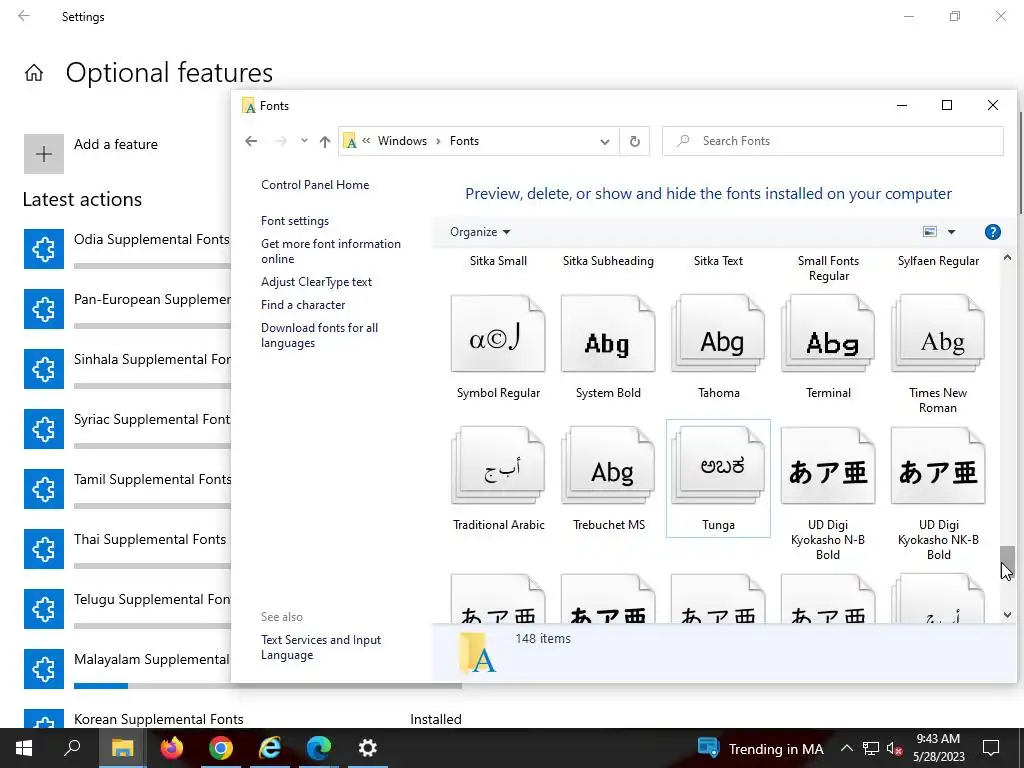Click the scroll up arrow in Fonts list
This screenshot has width=1024, height=768.
(1007, 258)
